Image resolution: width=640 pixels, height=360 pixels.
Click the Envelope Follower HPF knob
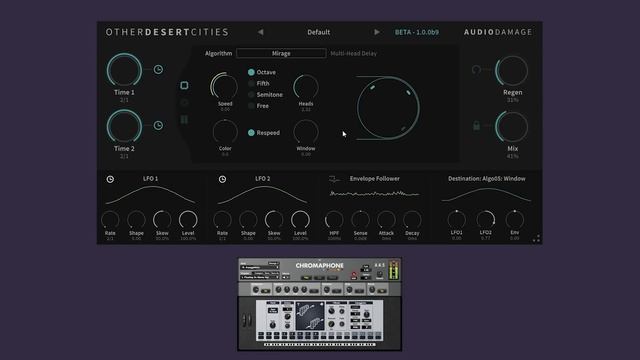[x=334, y=220]
